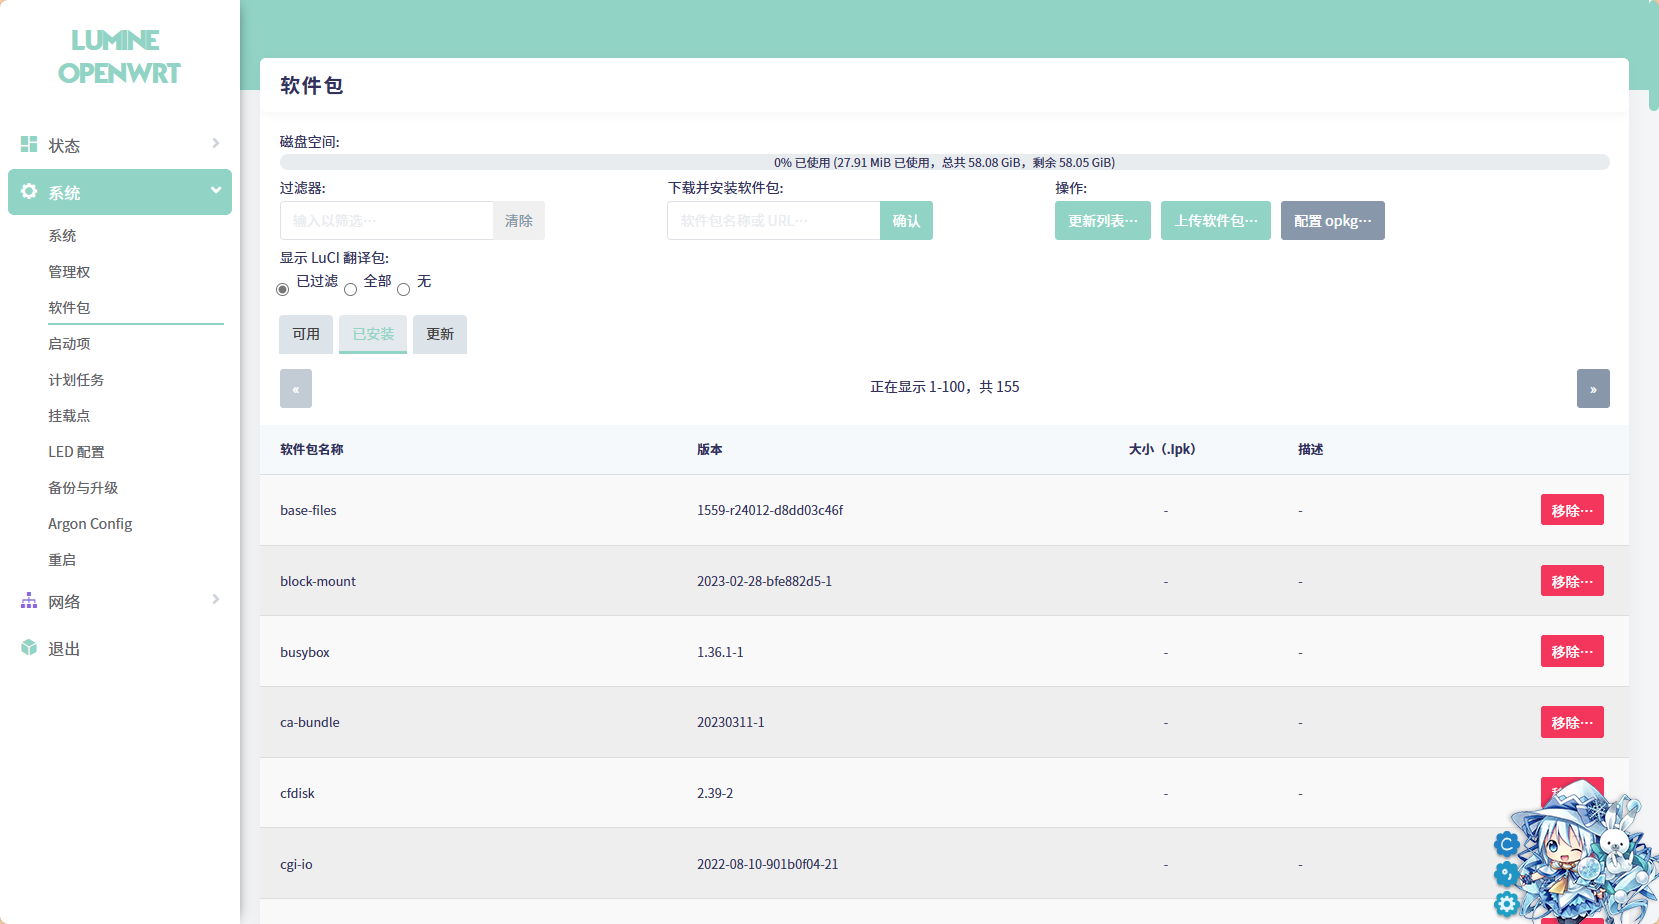Select the 全部 translation radio option
The height and width of the screenshot is (924, 1659).
[x=351, y=290]
